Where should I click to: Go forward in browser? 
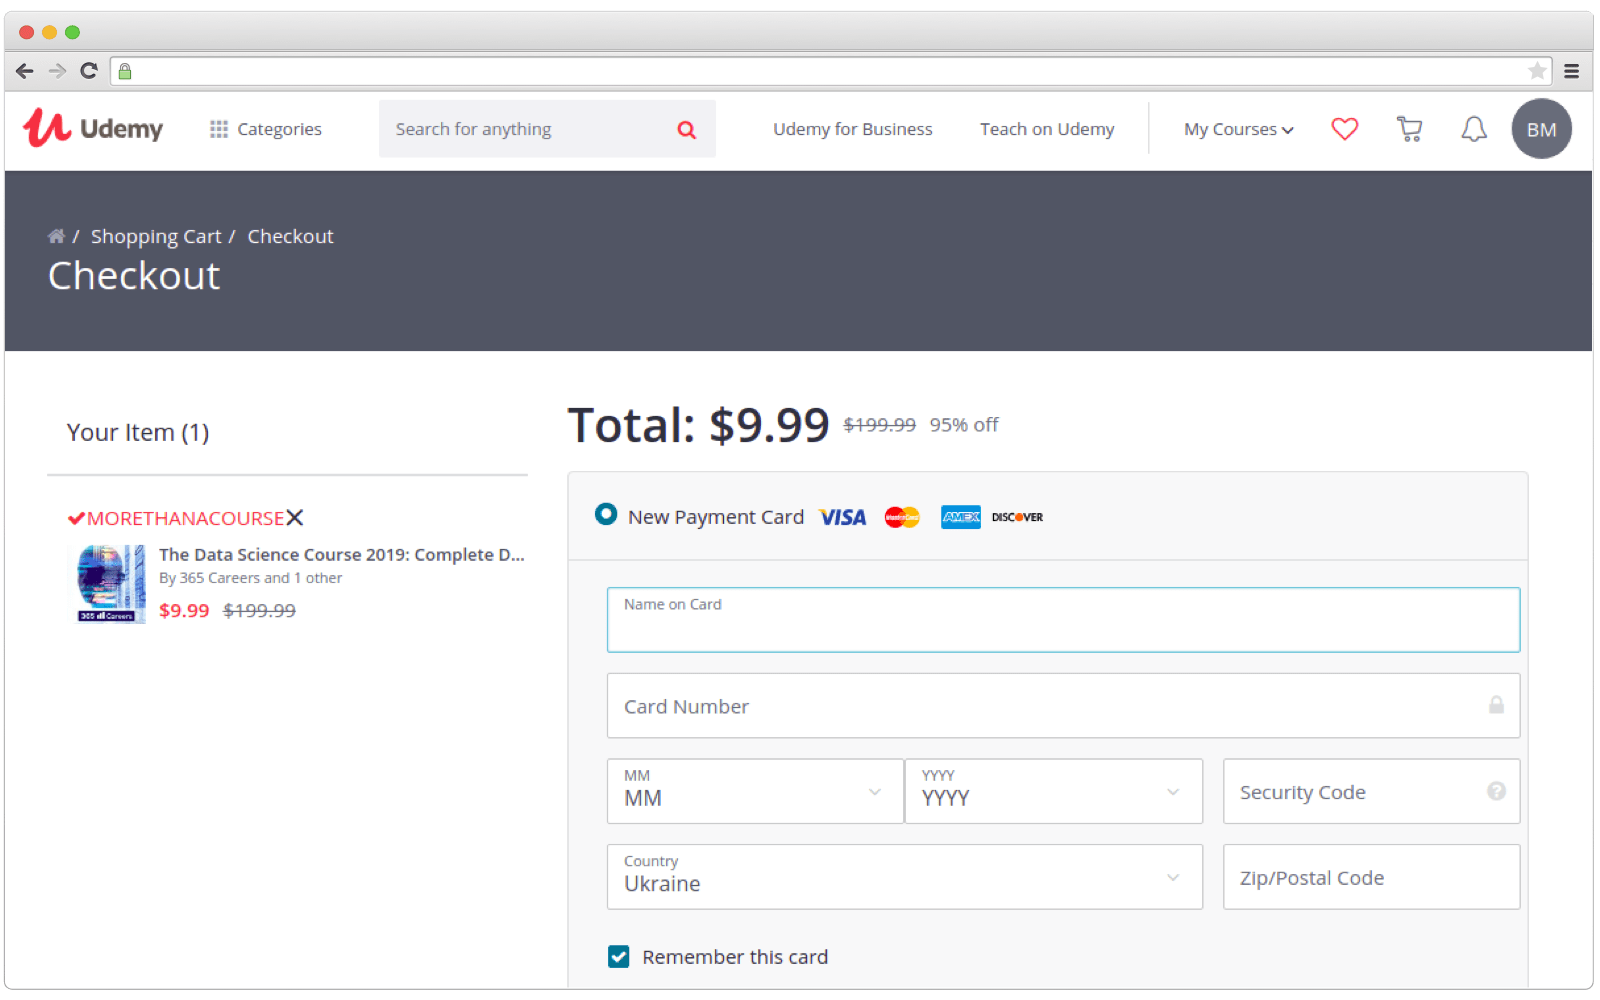57,71
